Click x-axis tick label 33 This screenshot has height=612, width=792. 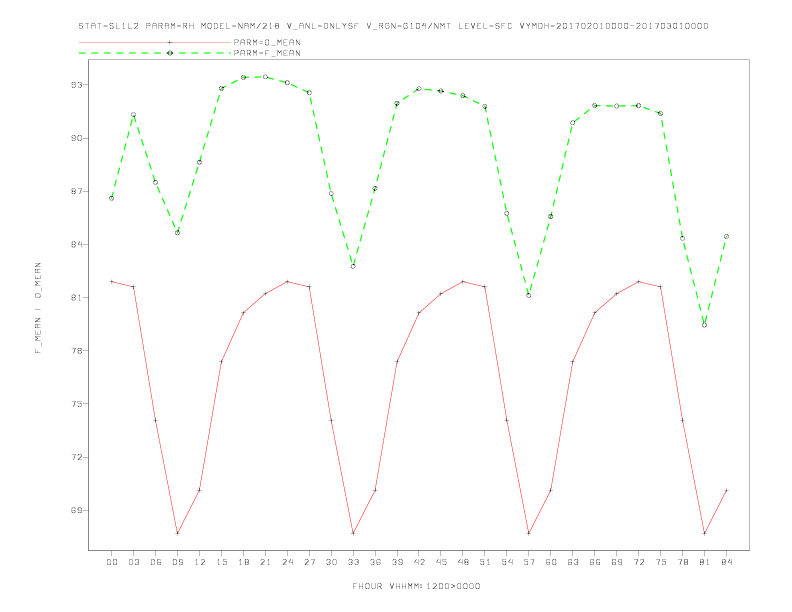click(353, 562)
